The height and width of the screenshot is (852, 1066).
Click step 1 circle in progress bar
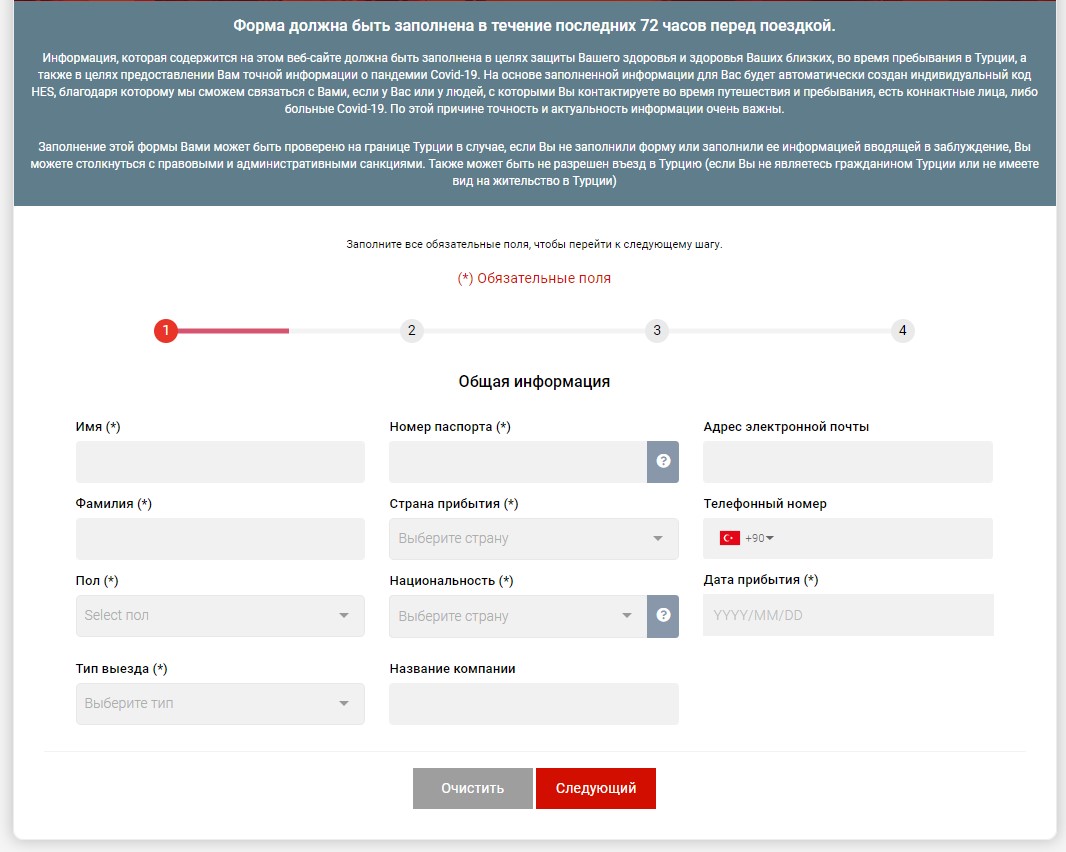click(166, 331)
